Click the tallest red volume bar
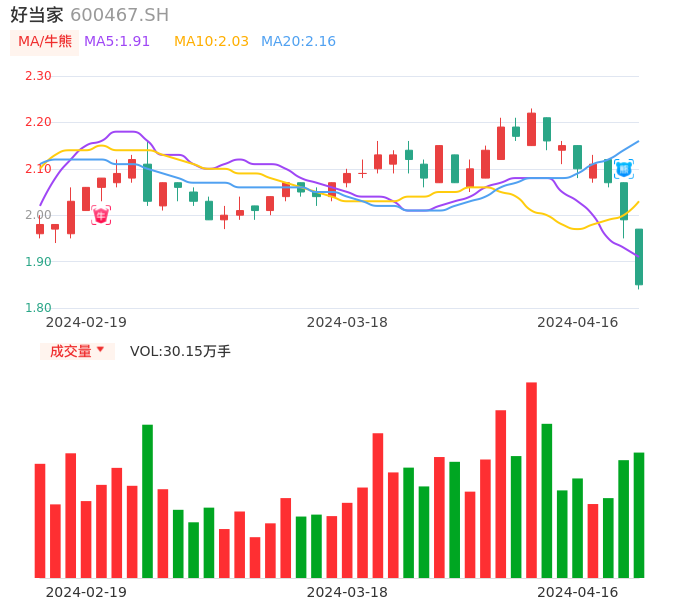Image resolution: width=686 pixels, height=606 pixels. [531, 480]
